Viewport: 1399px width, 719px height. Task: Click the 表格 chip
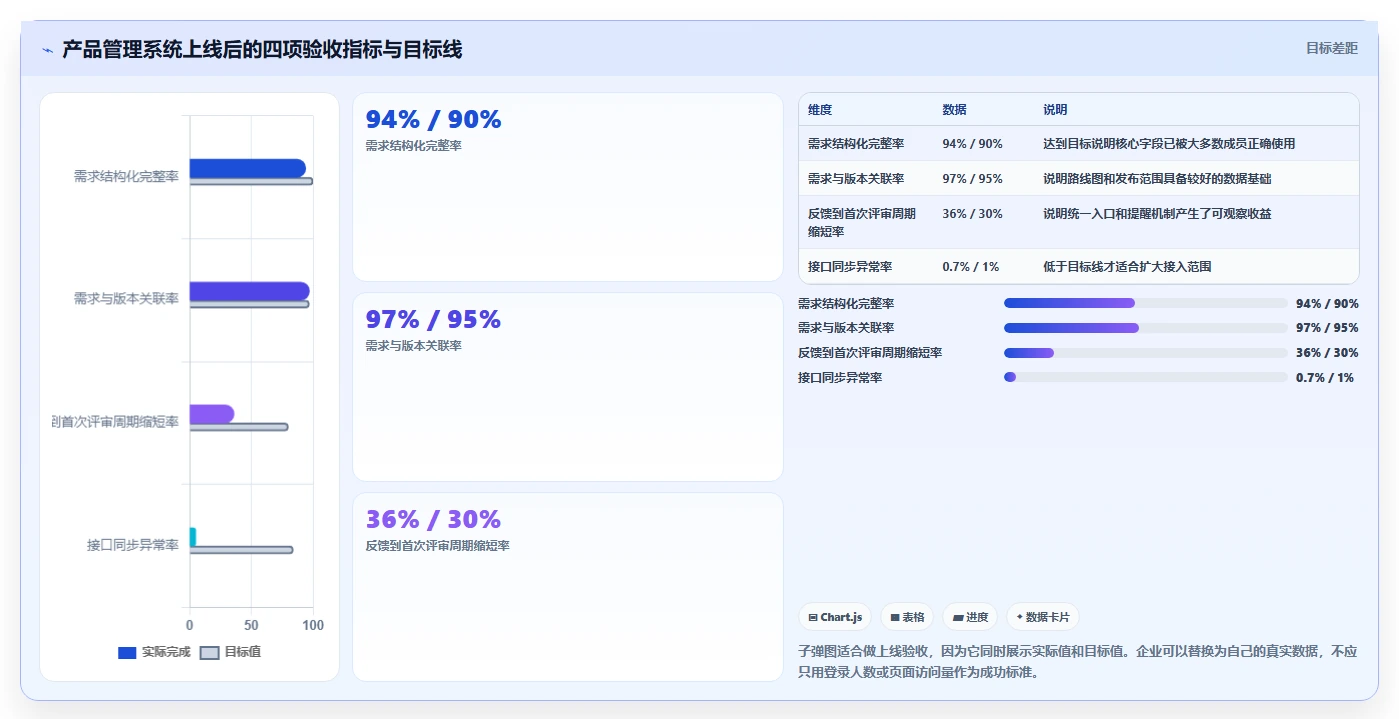pyautogui.click(x=907, y=617)
